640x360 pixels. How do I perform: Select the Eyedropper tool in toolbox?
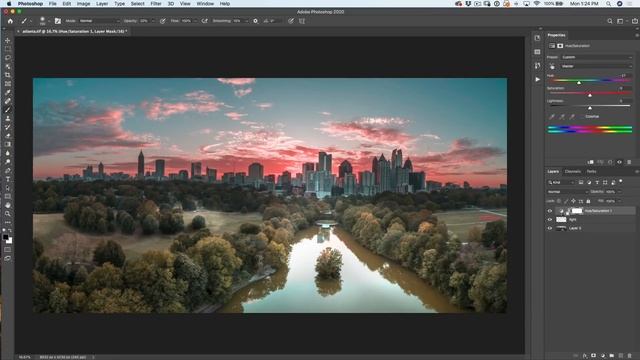(8, 92)
